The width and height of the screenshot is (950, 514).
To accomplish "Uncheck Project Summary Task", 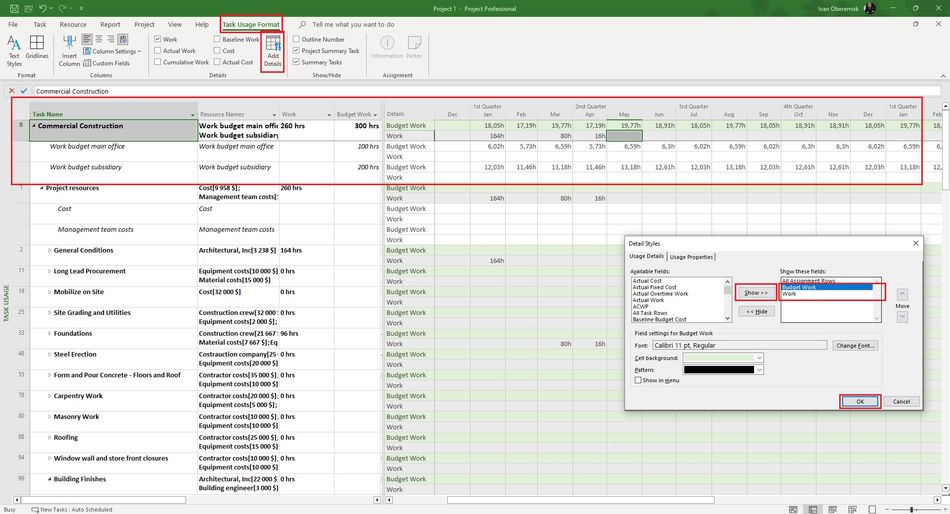I will point(296,51).
